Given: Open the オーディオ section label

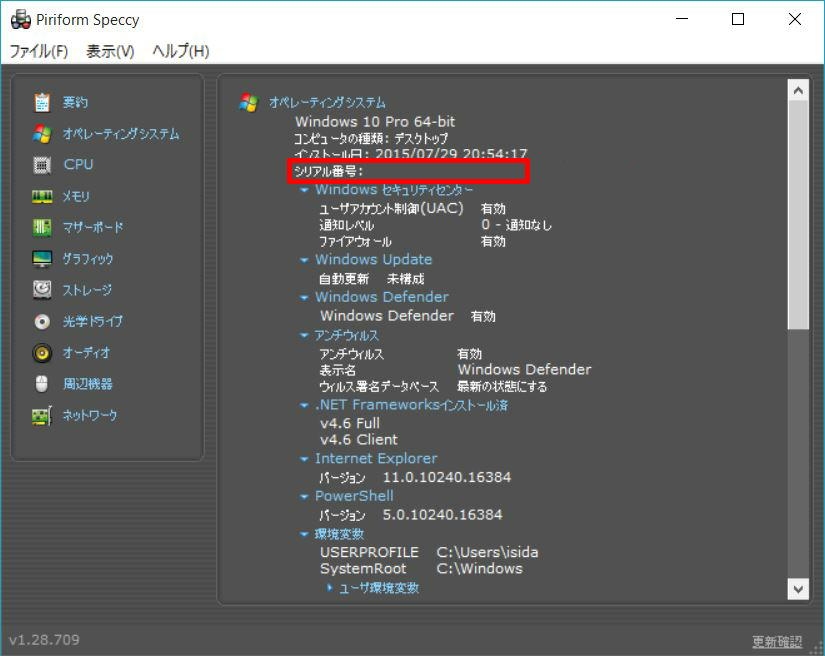Looking at the screenshot, I should coord(86,352).
